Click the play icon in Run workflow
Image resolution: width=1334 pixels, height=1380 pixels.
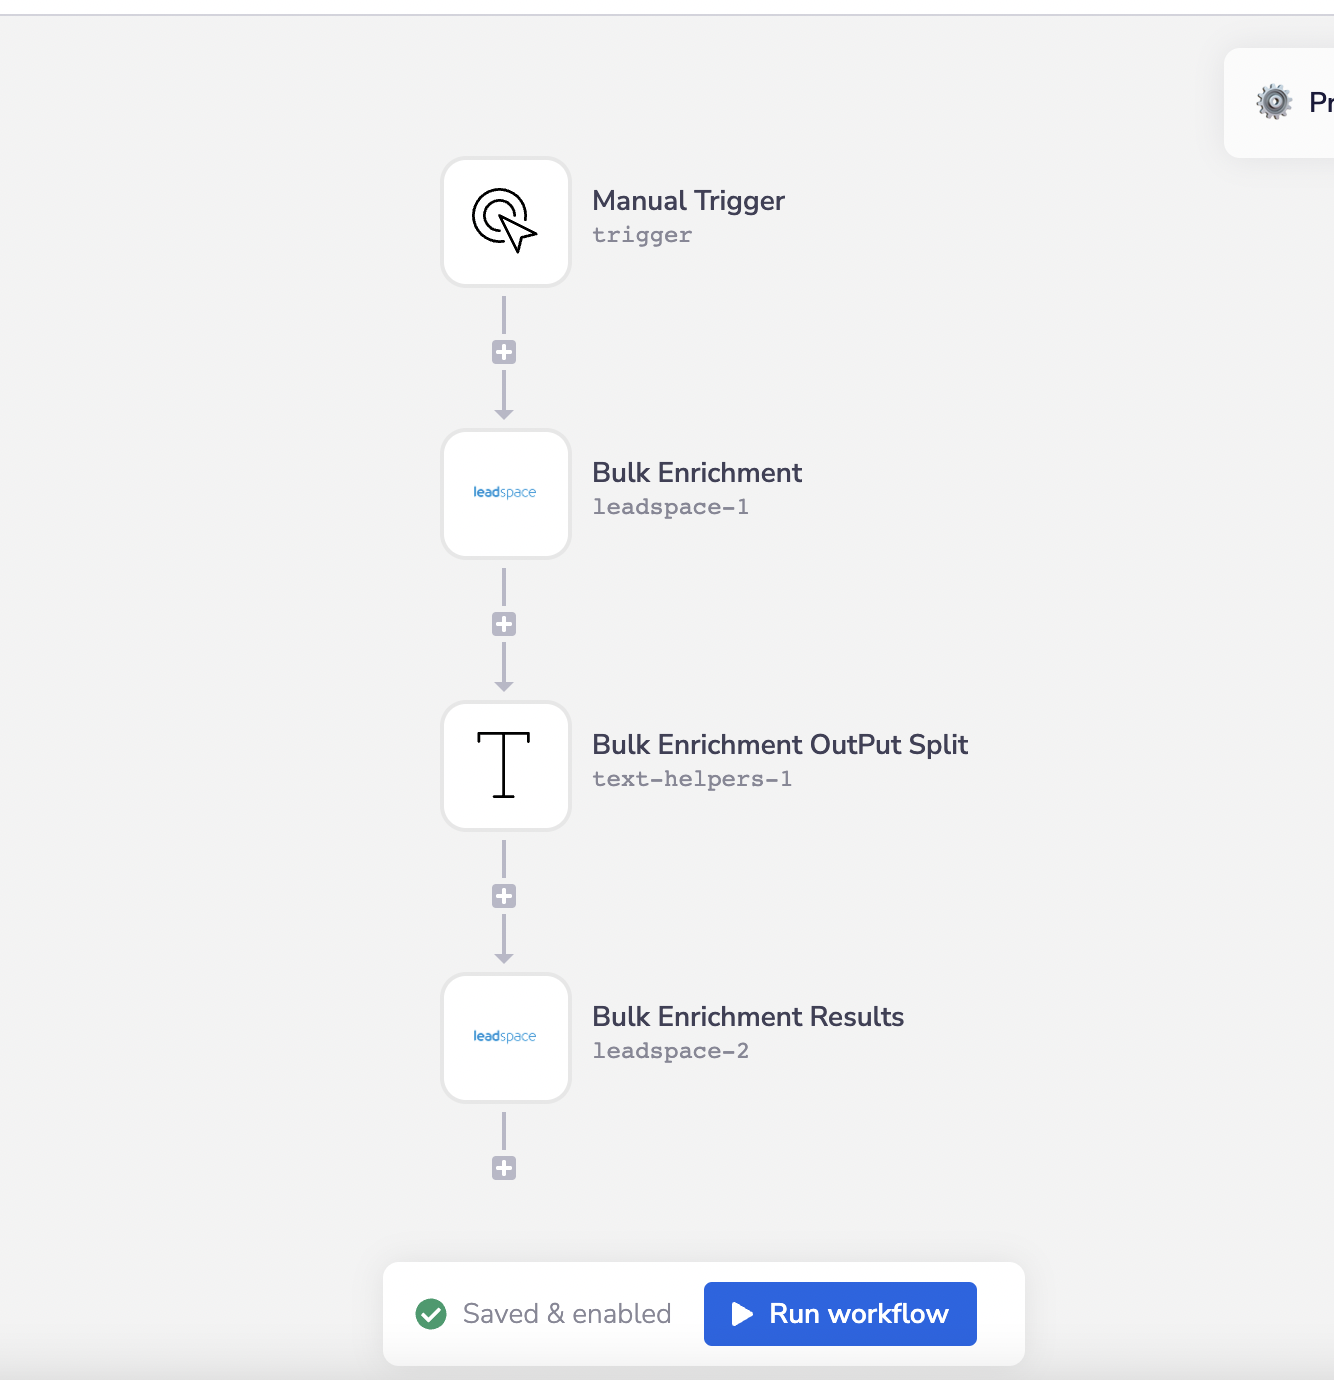click(742, 1314)
